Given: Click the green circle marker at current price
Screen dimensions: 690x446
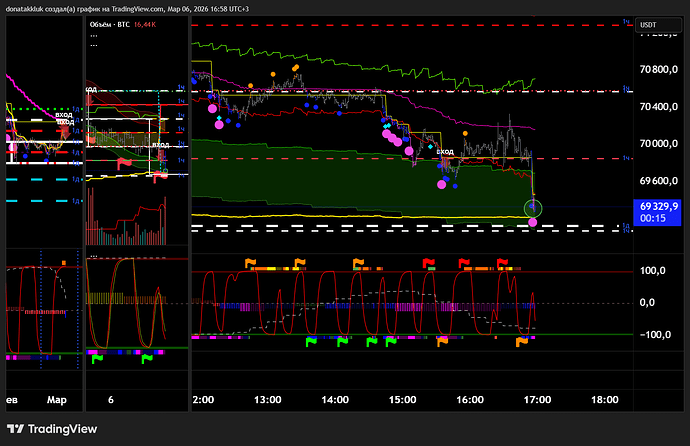Looking at the screenshot, I should pos(534,207).
